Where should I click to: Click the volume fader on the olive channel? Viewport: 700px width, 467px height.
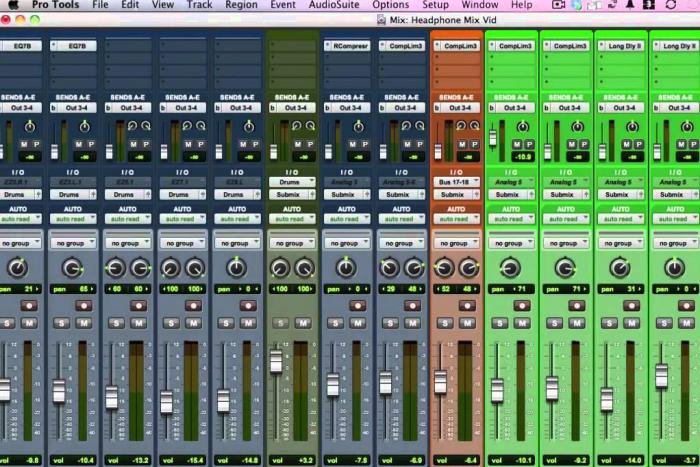click(276, 362)
